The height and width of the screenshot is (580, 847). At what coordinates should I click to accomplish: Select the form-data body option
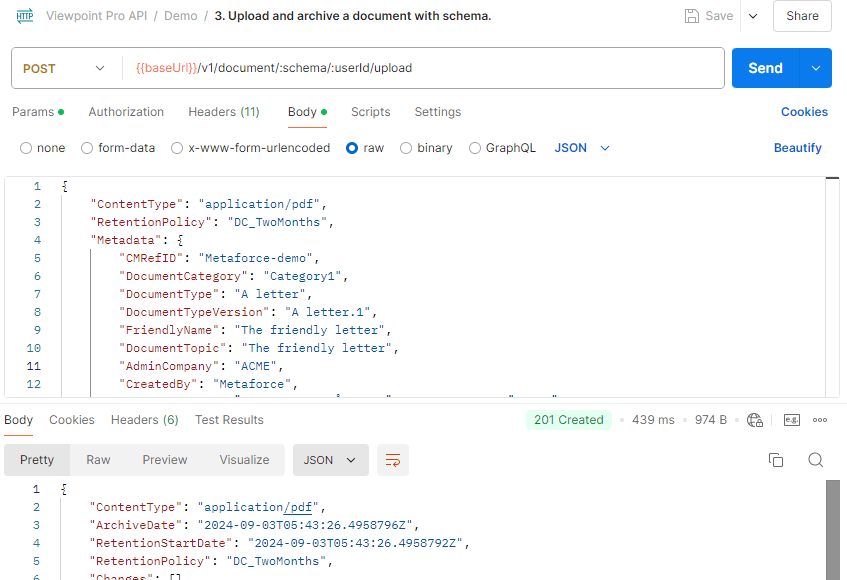click(87, 148)
